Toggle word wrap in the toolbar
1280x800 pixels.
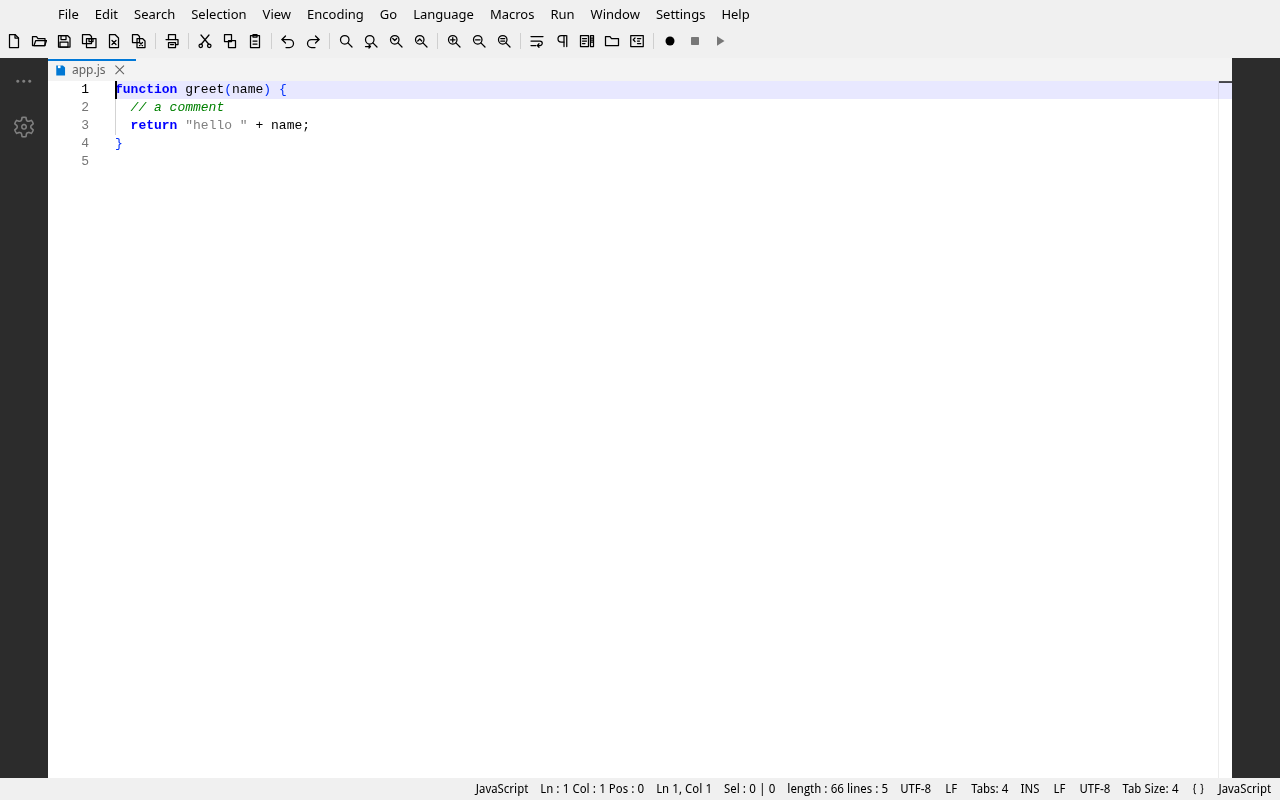coord(537,41)
